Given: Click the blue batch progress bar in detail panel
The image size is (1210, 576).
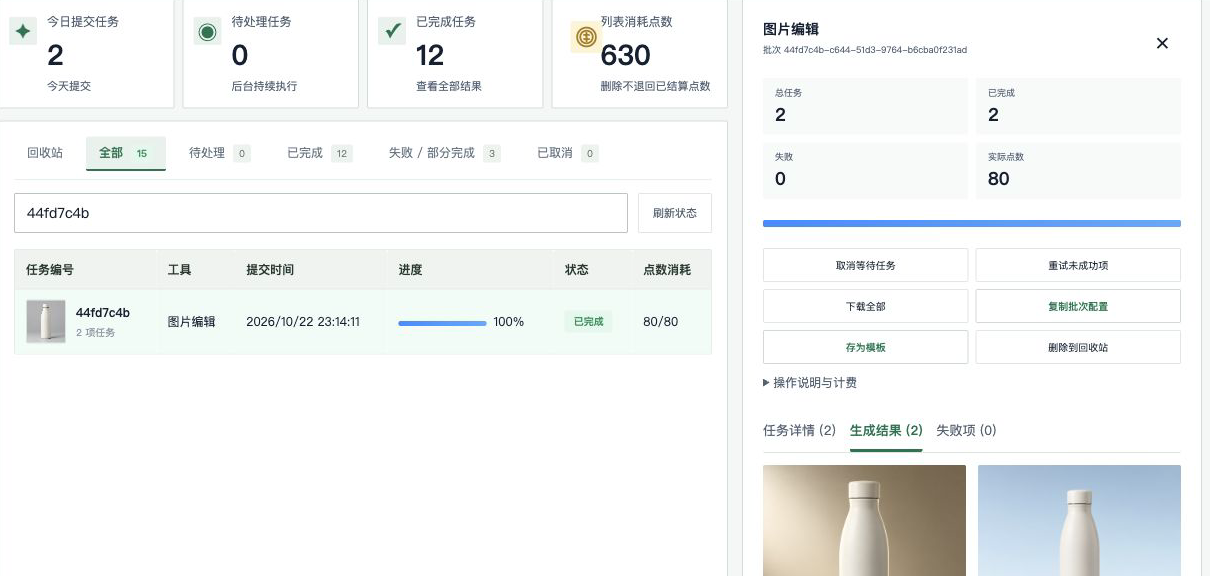Looking at the screenshot, I should pyautogui.click(x=972, y=224).
